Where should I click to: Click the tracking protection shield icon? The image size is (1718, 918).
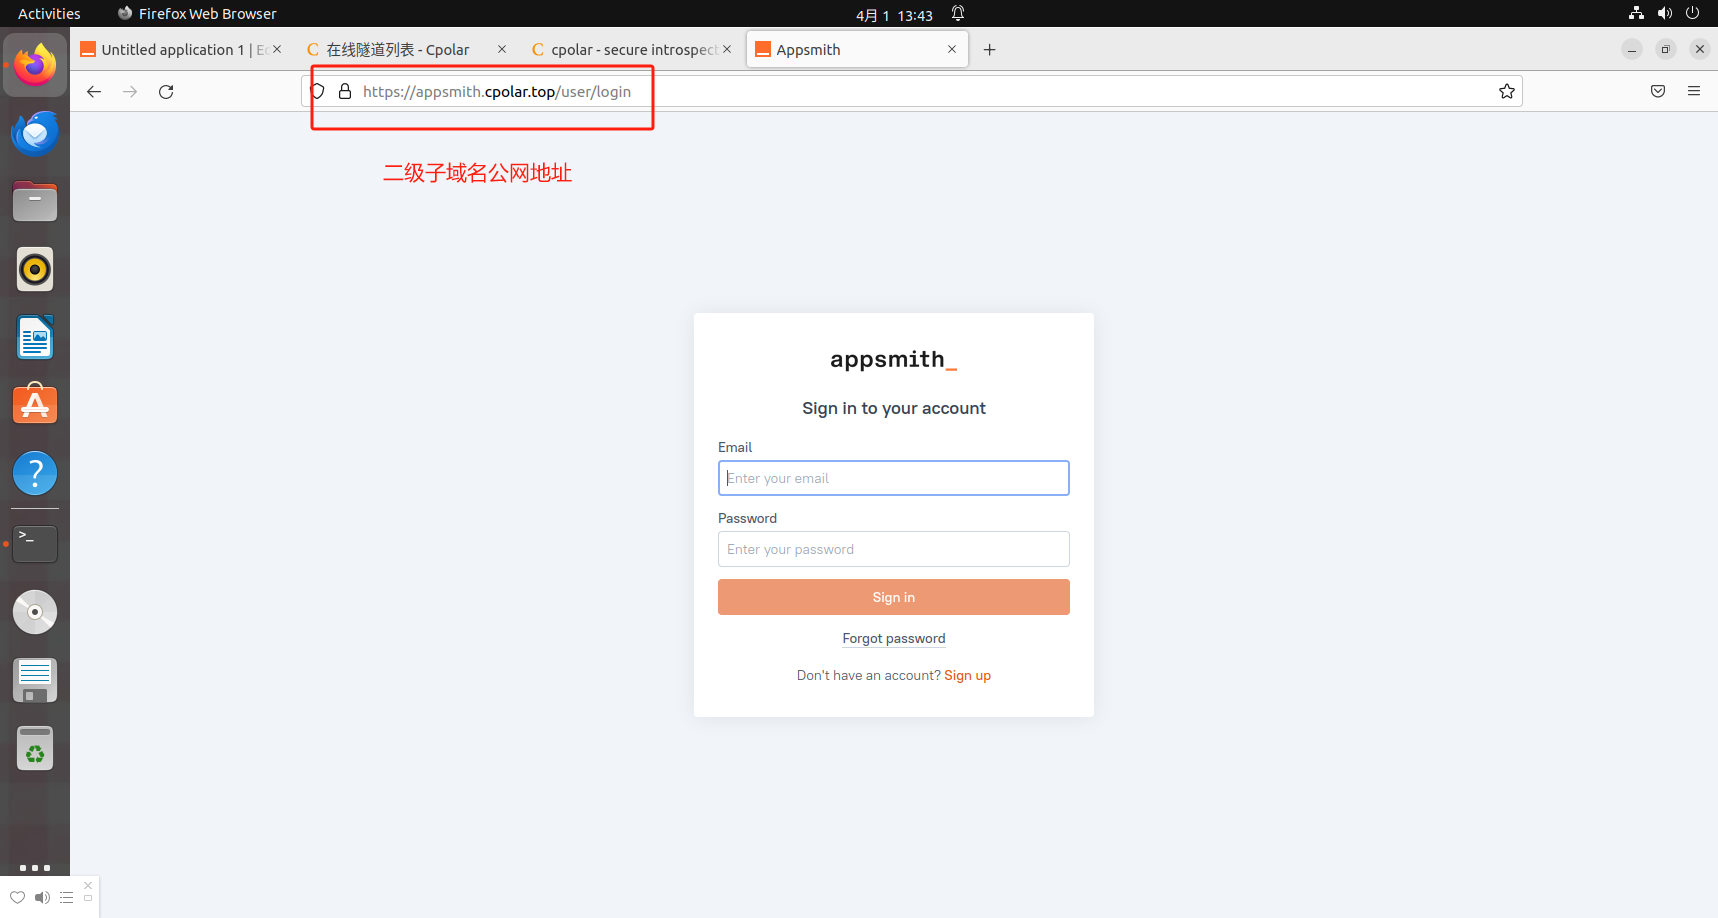[x=317, y=91]
